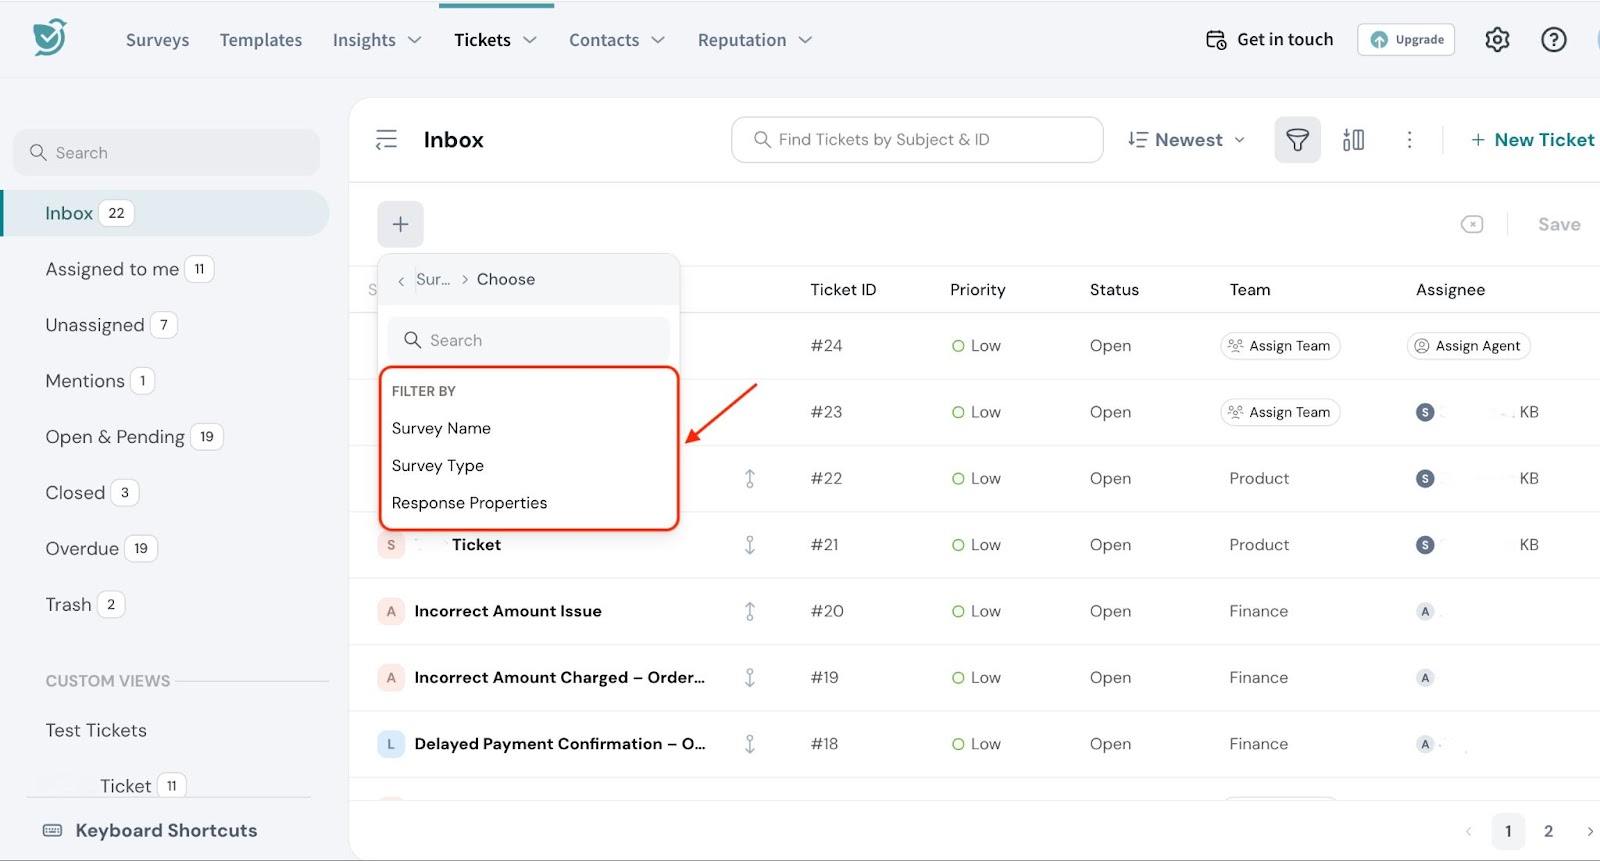Go back using the filter breadcrumb arrow
The height and width of the screenshot is (861, 1600).
[x=401, y=281]
